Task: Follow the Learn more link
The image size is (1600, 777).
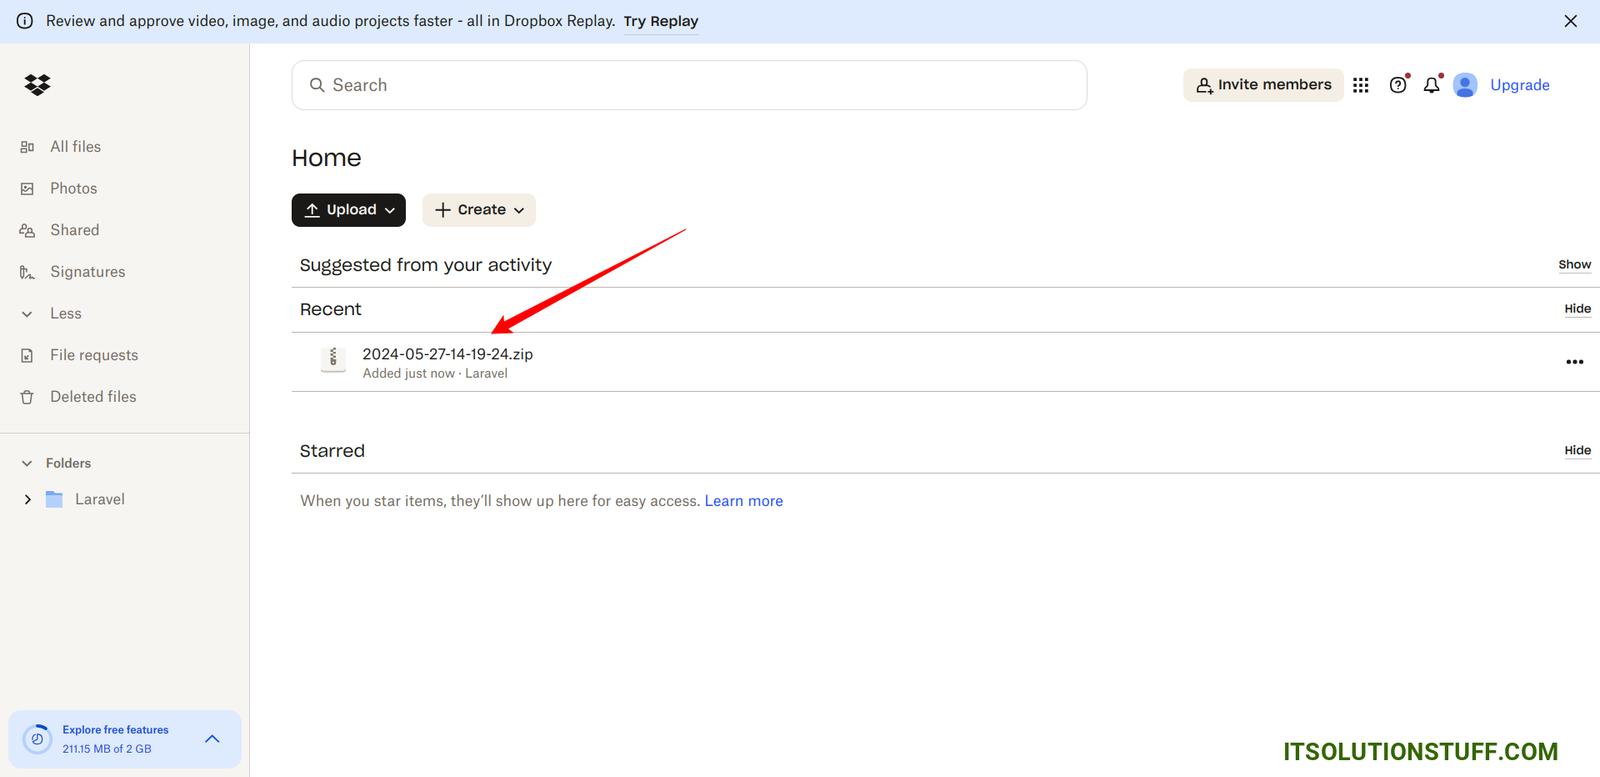Action: point(743,501)
